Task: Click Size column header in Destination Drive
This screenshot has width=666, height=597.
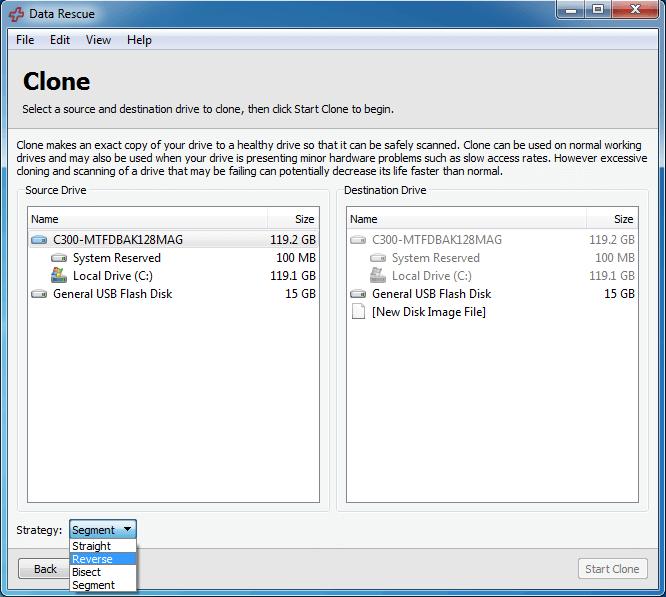Action: coord(612,219)
